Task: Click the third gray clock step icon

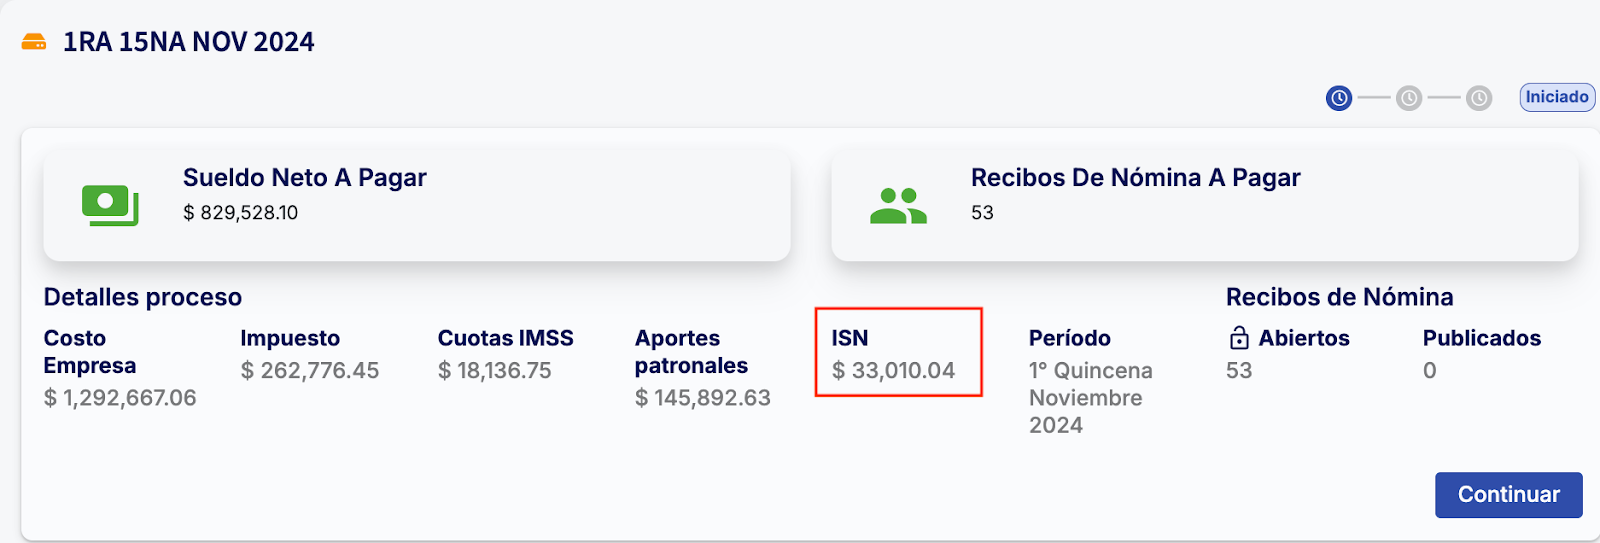Action: coord(1479,98)
